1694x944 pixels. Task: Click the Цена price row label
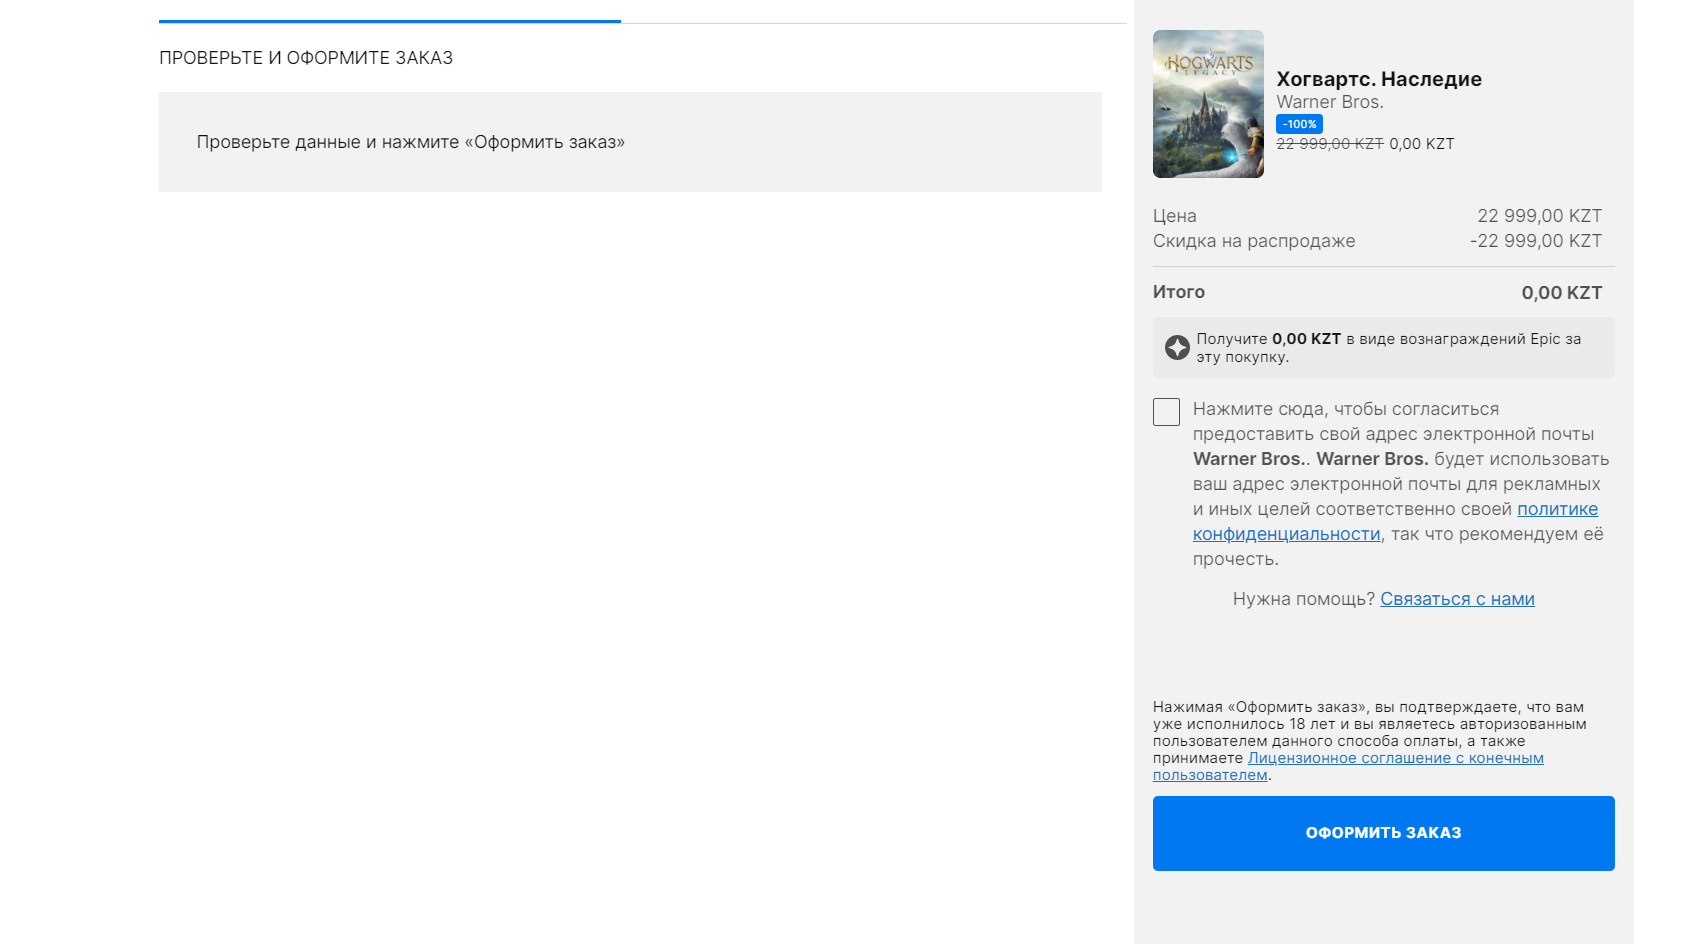tap(1174, 216)
